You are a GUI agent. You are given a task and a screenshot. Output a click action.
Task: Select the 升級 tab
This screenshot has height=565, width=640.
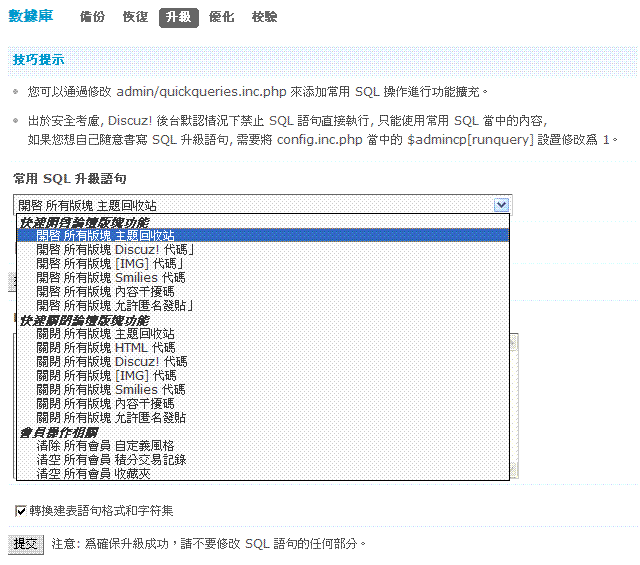(179, 18)
